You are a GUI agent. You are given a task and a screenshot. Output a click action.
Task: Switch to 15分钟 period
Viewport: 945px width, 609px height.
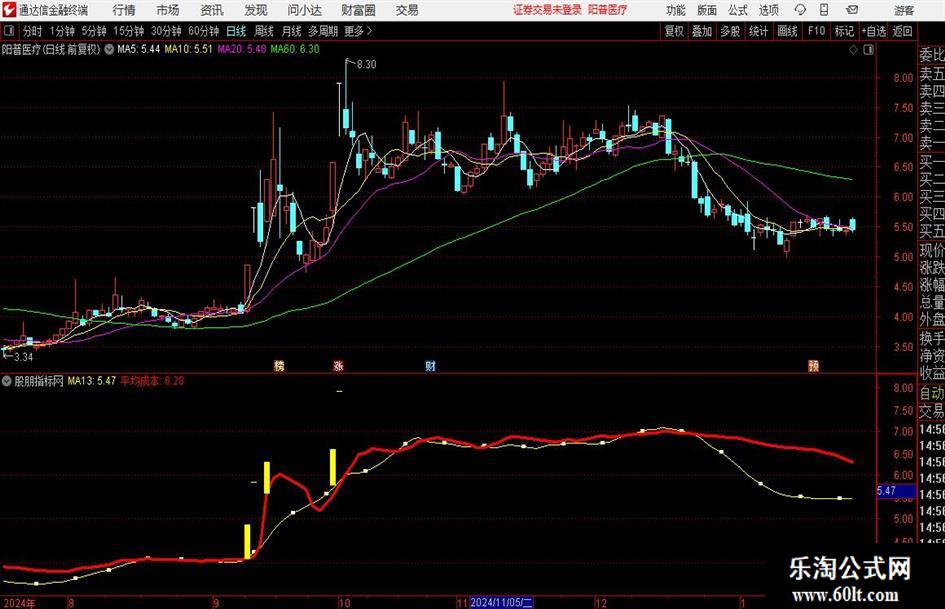tap(128, 31)
